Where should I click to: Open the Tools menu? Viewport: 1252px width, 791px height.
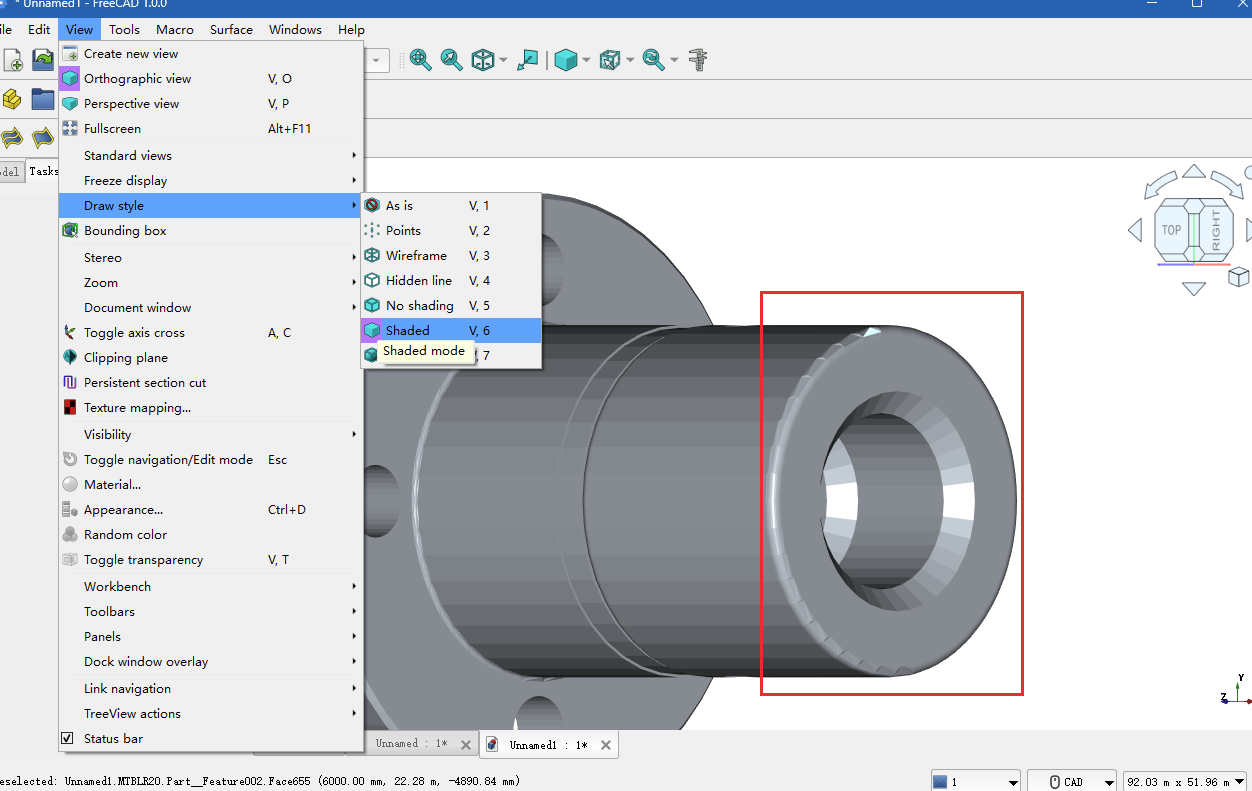pos(124,30)
